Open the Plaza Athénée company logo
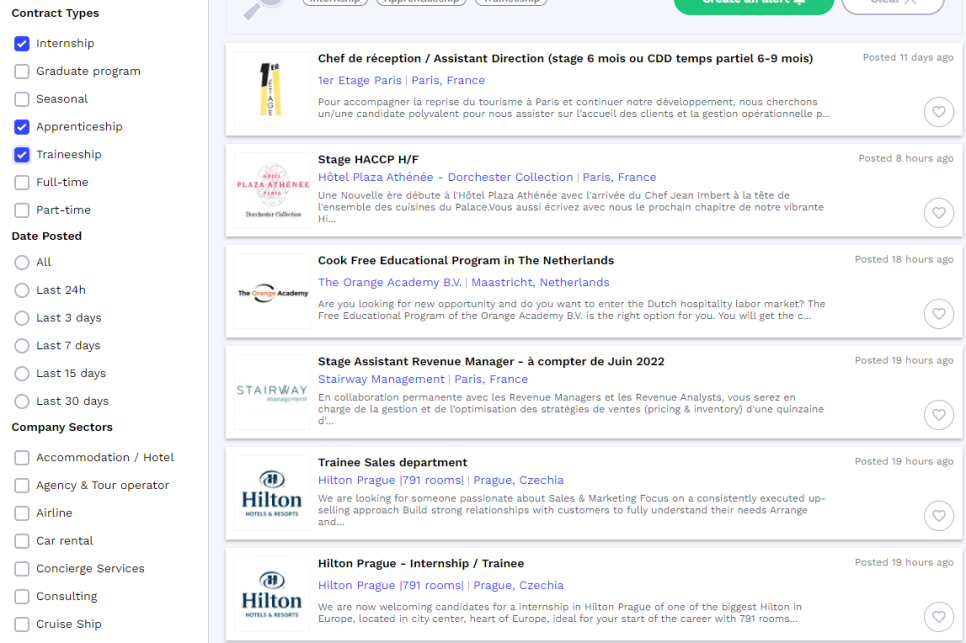Image resolution: width=966 pixels, height=643 pixels. (272, 190)
